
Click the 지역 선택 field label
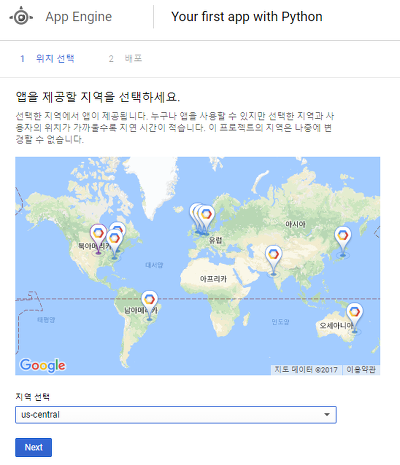[32, 397]
